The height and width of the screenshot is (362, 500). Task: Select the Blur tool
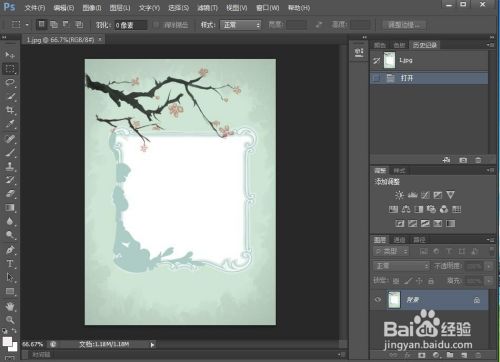(10, 221)
